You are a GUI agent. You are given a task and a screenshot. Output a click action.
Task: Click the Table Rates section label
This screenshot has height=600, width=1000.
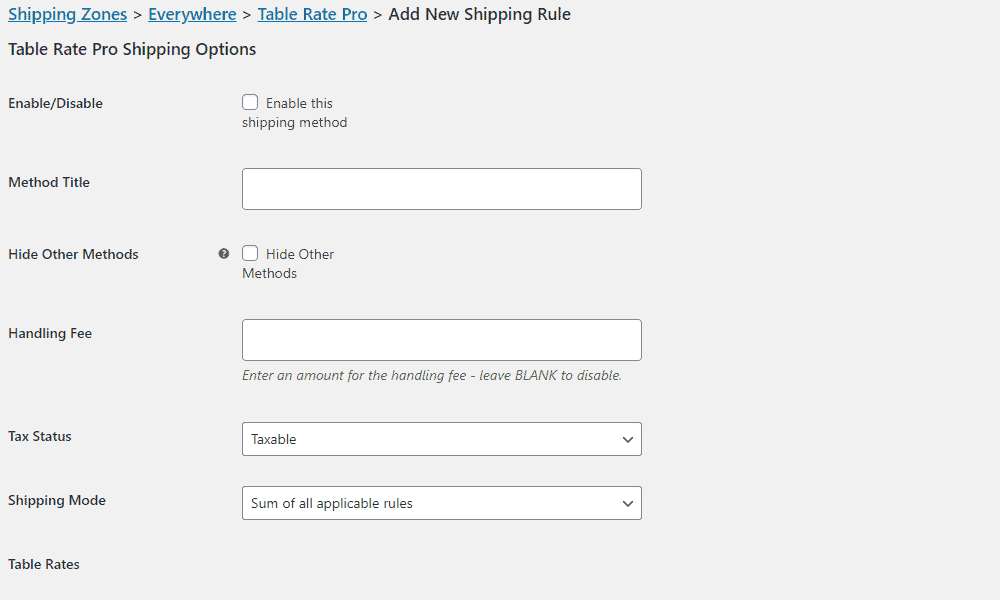[44, 564]
